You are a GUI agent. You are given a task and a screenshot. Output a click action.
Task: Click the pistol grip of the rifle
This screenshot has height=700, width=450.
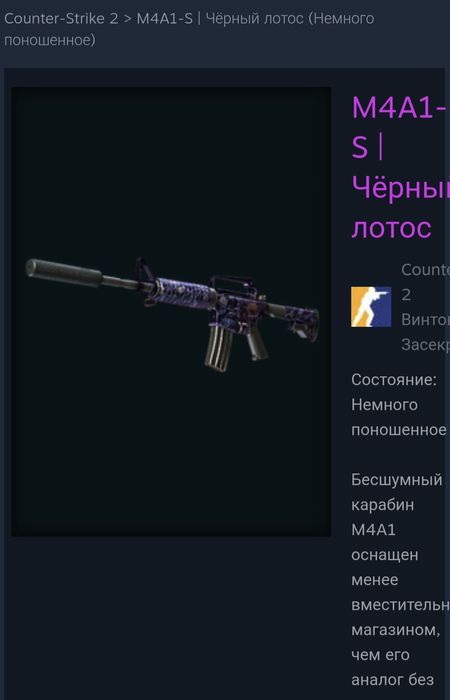(257, 345)
